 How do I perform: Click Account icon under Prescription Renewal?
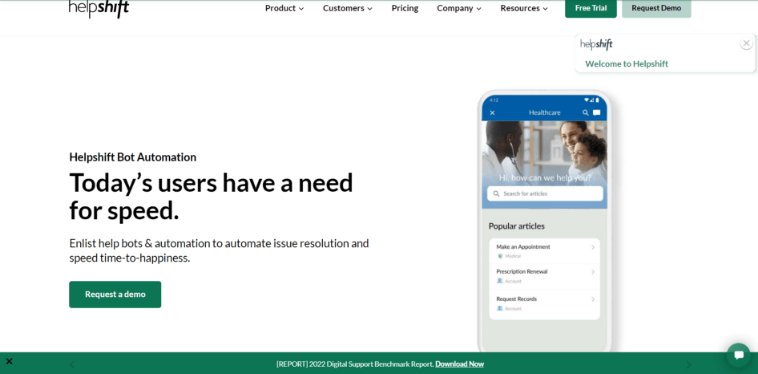(500, 281)
